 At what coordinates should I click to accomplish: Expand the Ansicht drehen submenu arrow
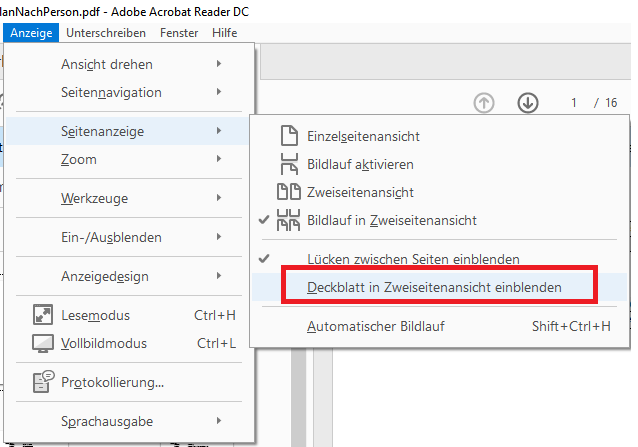click(219, 64)
